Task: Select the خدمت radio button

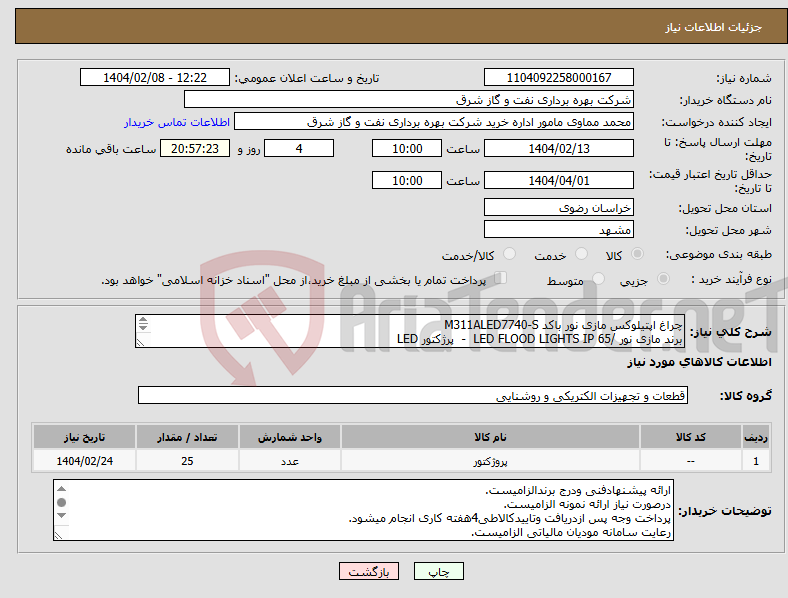Action: point(581,254)
